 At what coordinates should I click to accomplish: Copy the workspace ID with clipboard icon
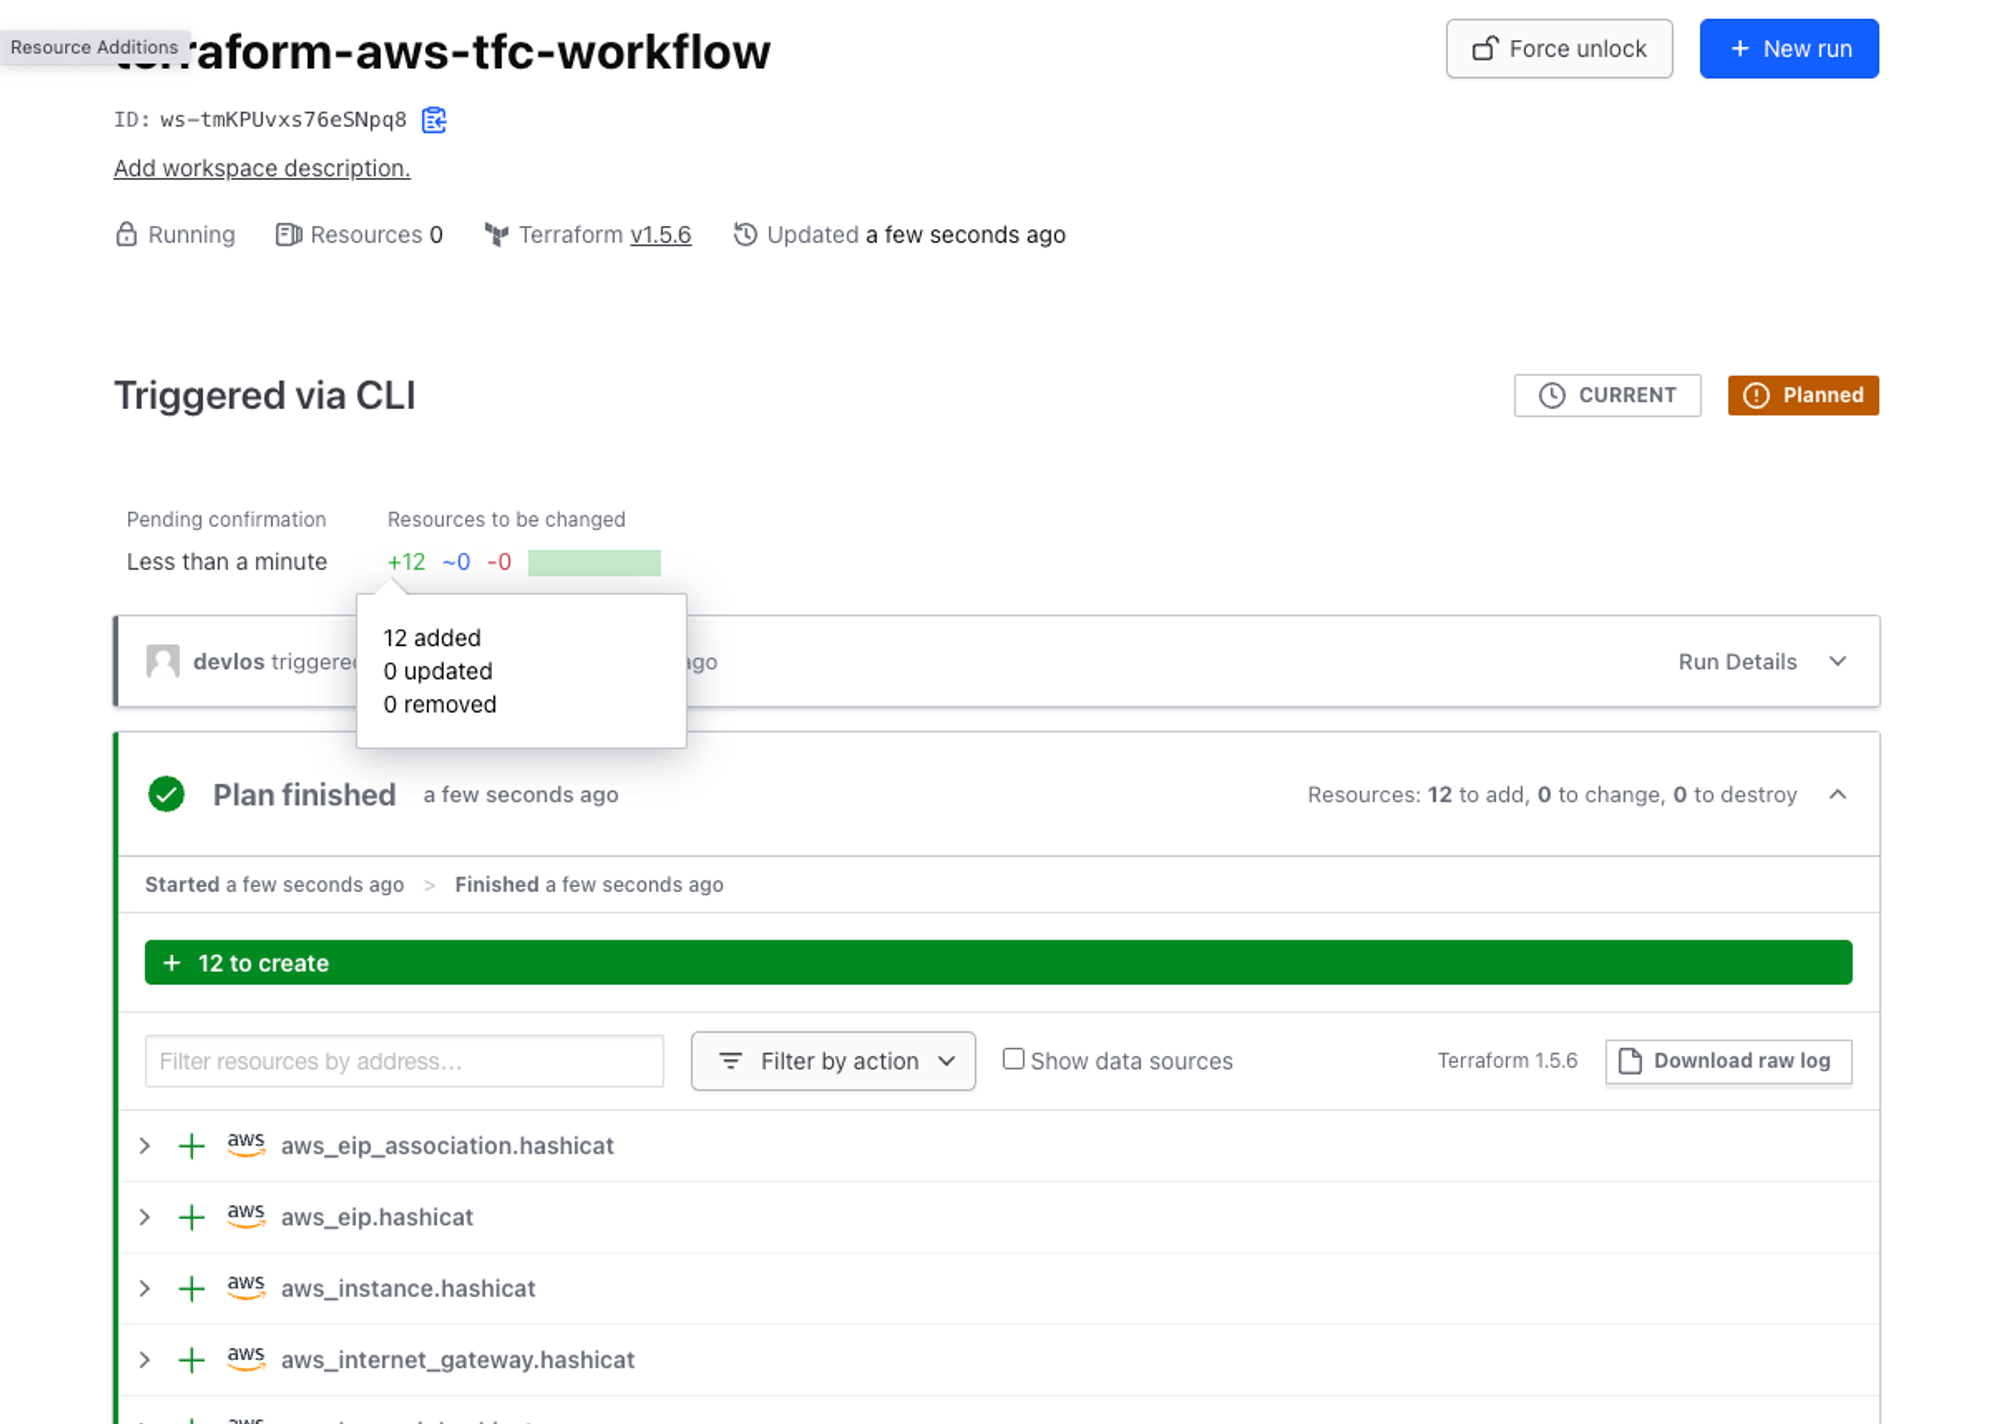point(434,120)
